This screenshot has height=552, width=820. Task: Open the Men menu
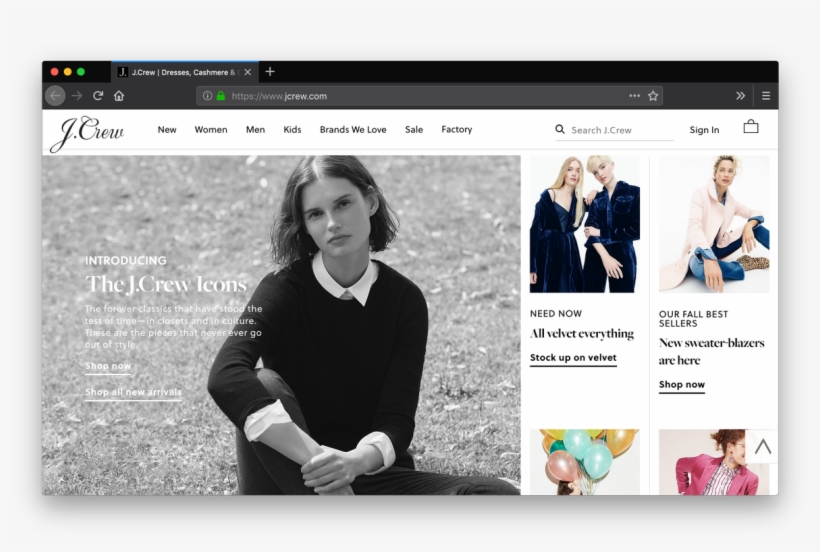point(255,130)
